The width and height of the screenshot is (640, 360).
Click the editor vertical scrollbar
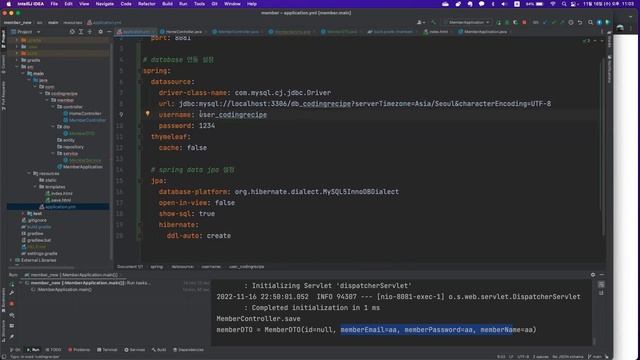pos(603,147)
